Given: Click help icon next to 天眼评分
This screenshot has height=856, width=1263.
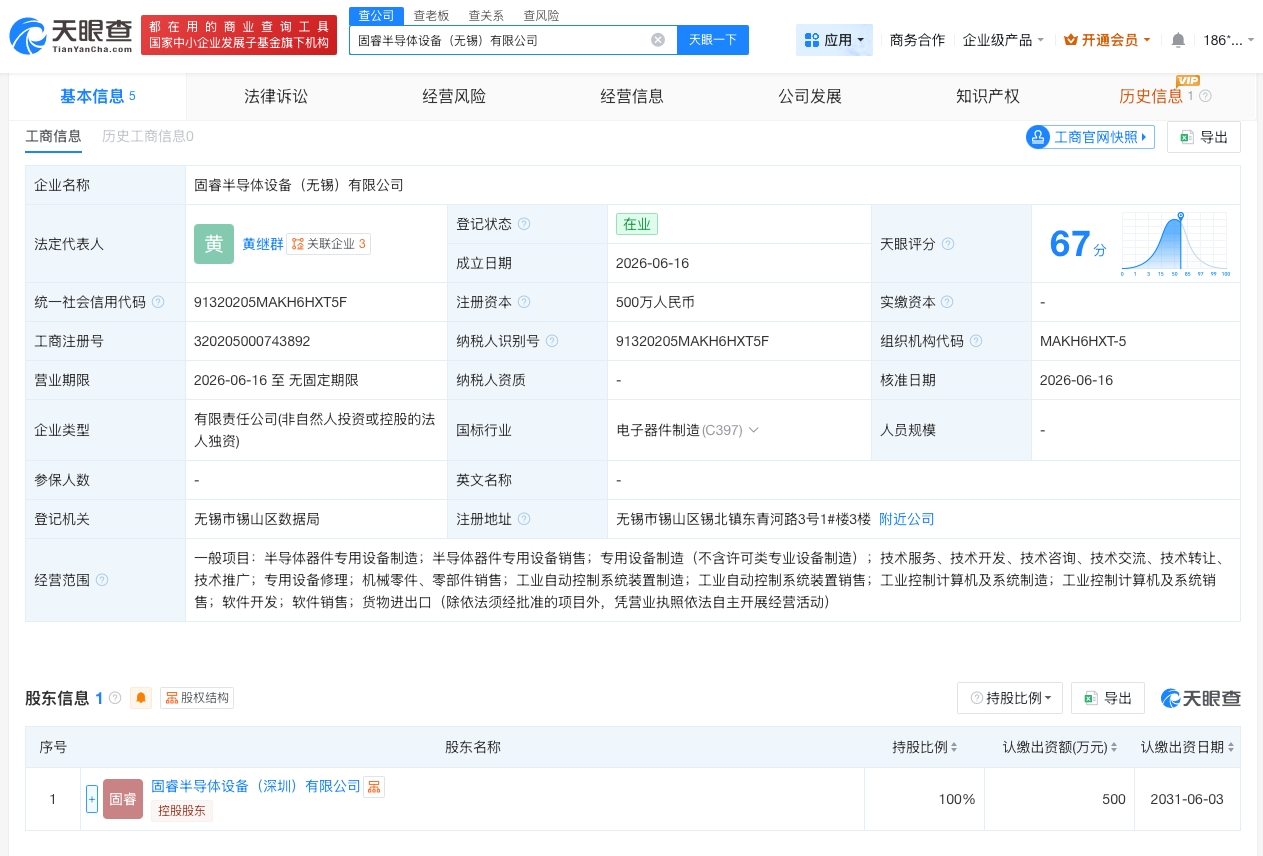Looking at the screenshot, I should [x=948, y=244].
